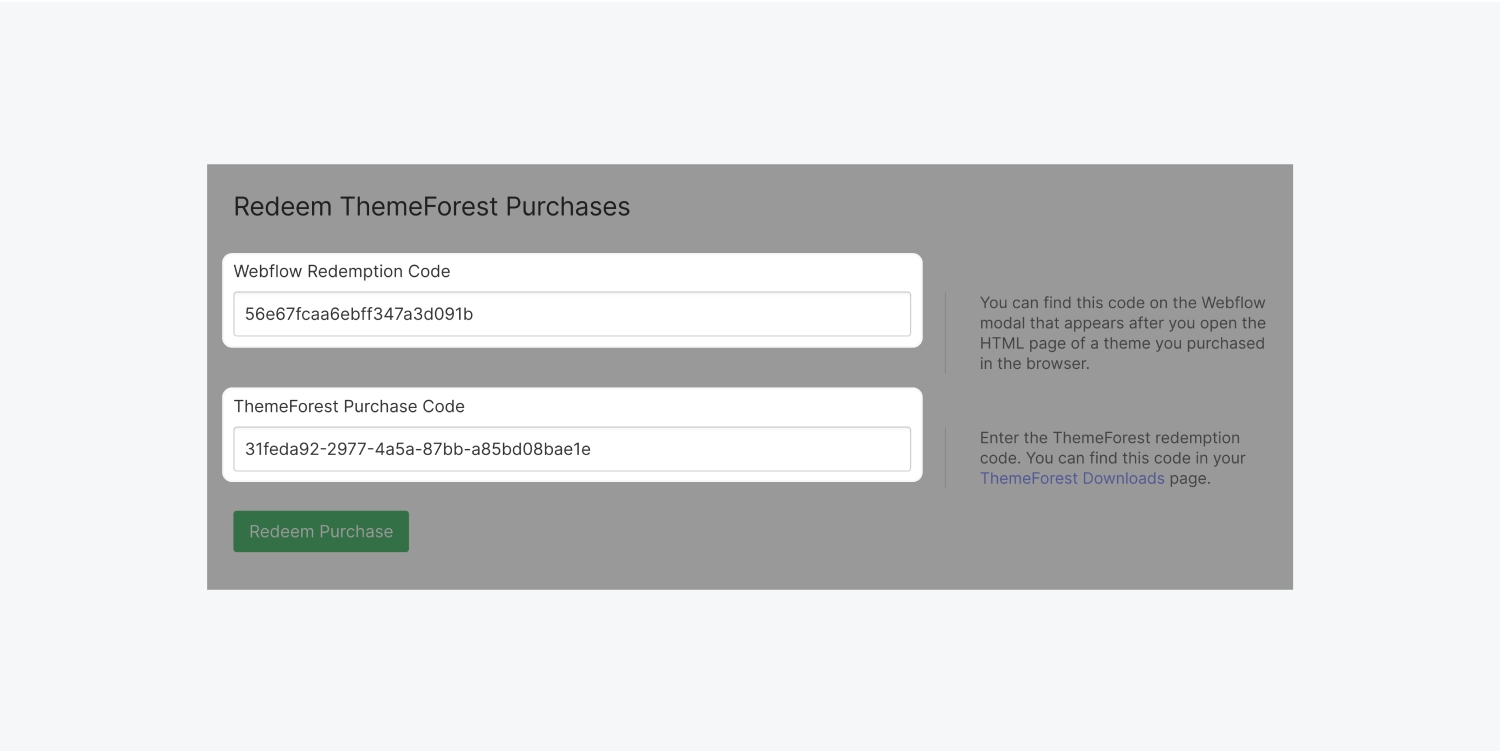Click the 'in the browser.' help text line
This screenshot has width=1501, height=751.
[1034, 364]
